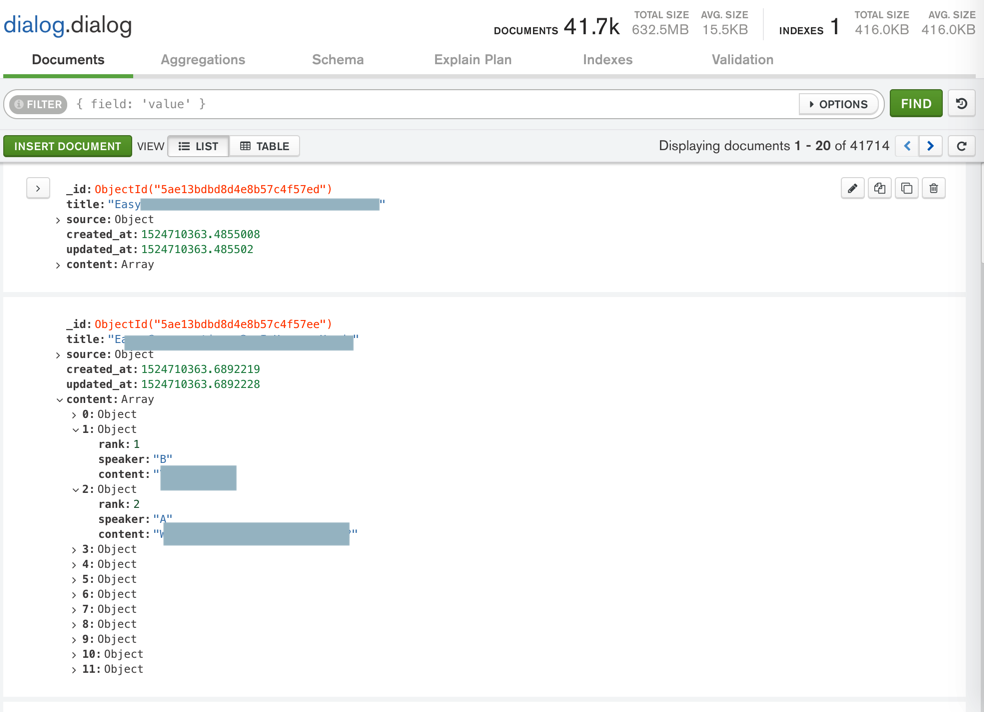This screenshot has height=712, width=984.
Task: Click the Find button
Action: [915, 104]
